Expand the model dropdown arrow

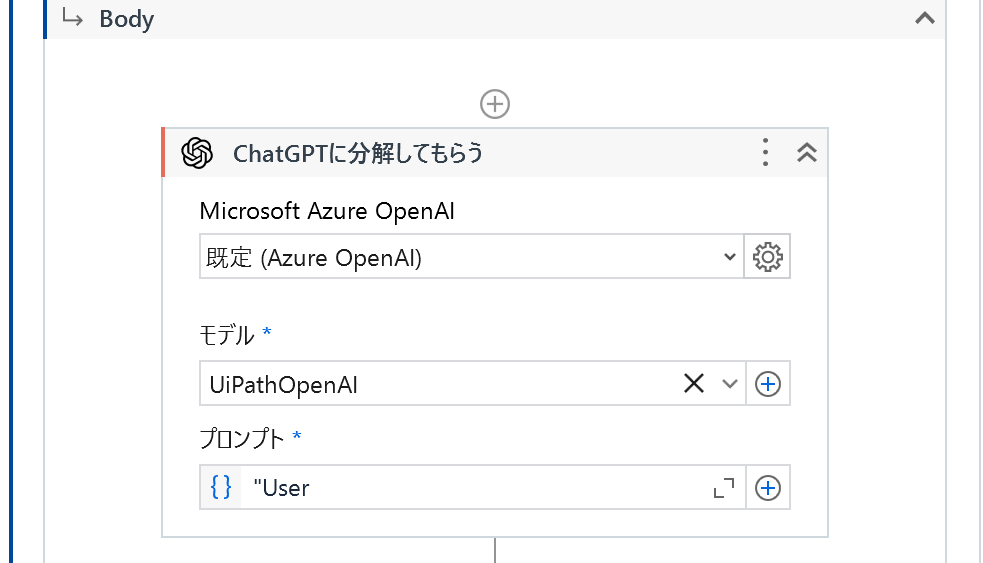729,383
